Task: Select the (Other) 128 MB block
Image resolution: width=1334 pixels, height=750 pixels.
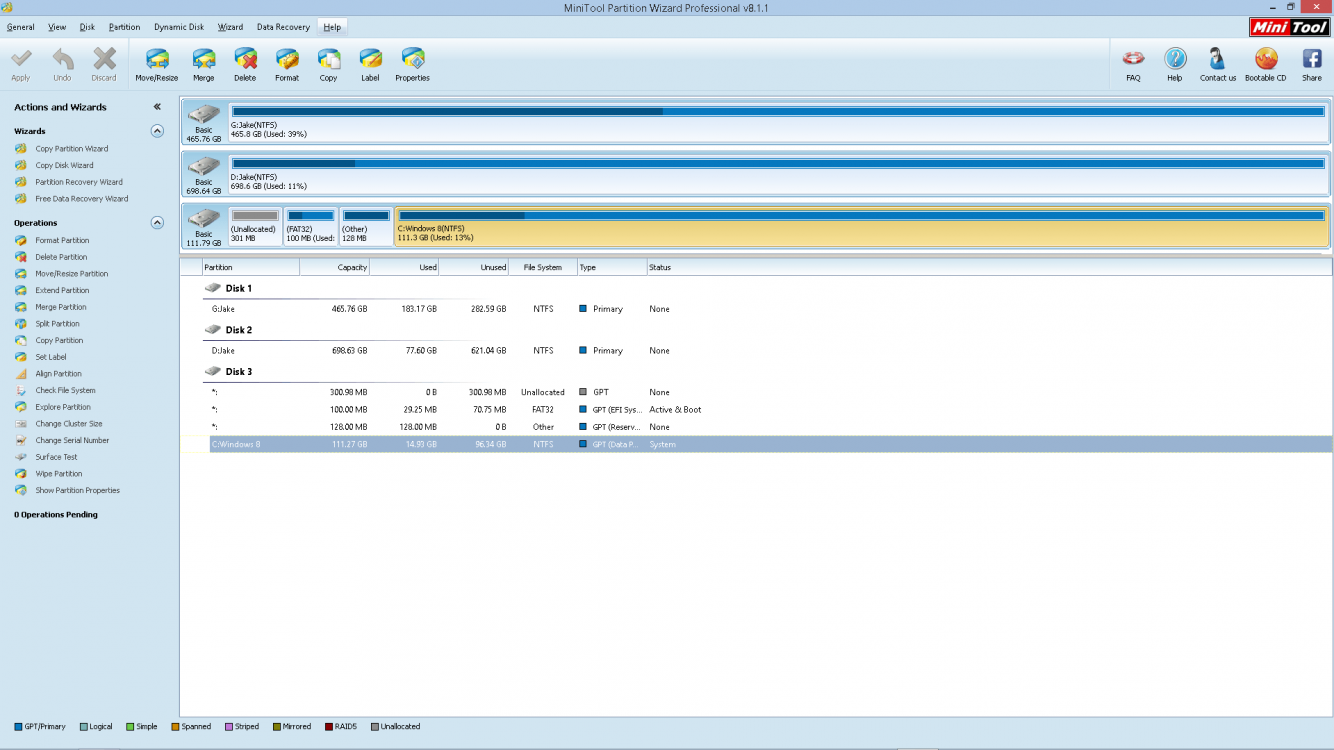Action: (x=366, y=226)
